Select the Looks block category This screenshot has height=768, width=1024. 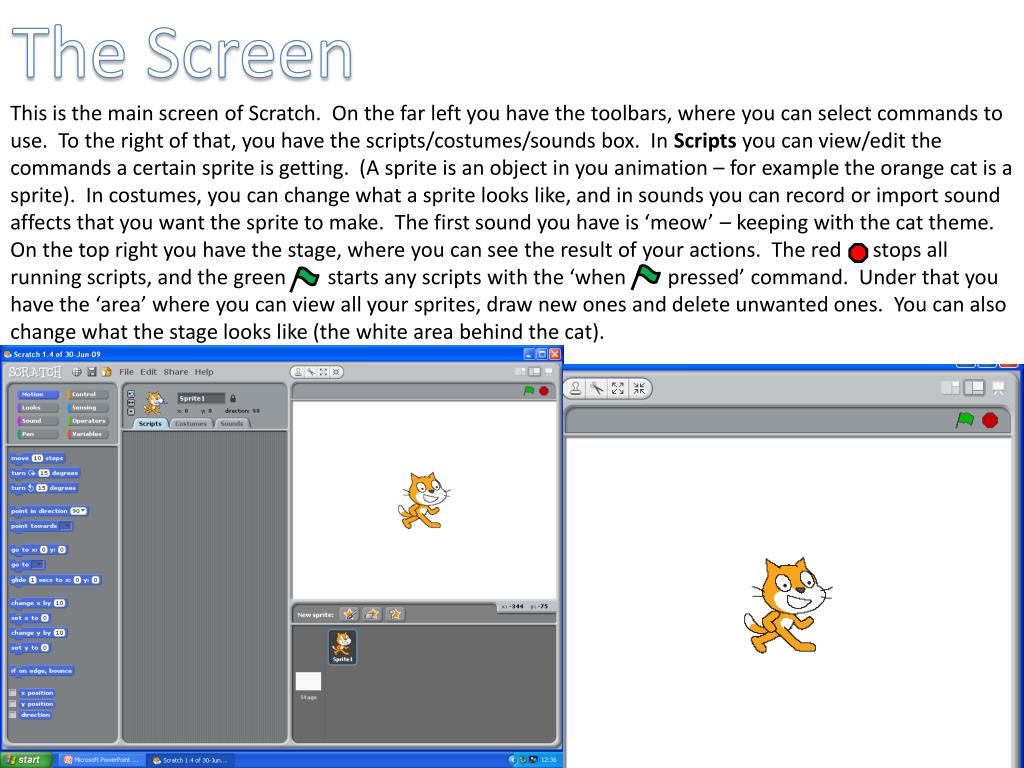click(x=38, y=408)
